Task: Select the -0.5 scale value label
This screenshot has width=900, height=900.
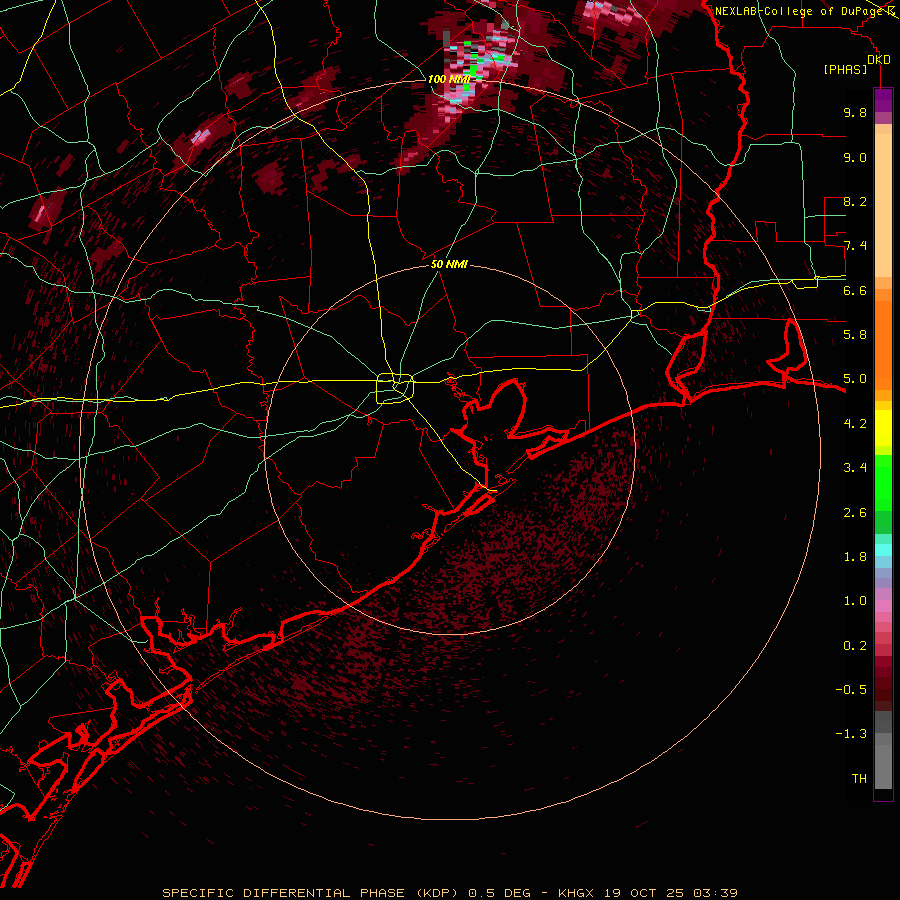Action: [851, 690]
